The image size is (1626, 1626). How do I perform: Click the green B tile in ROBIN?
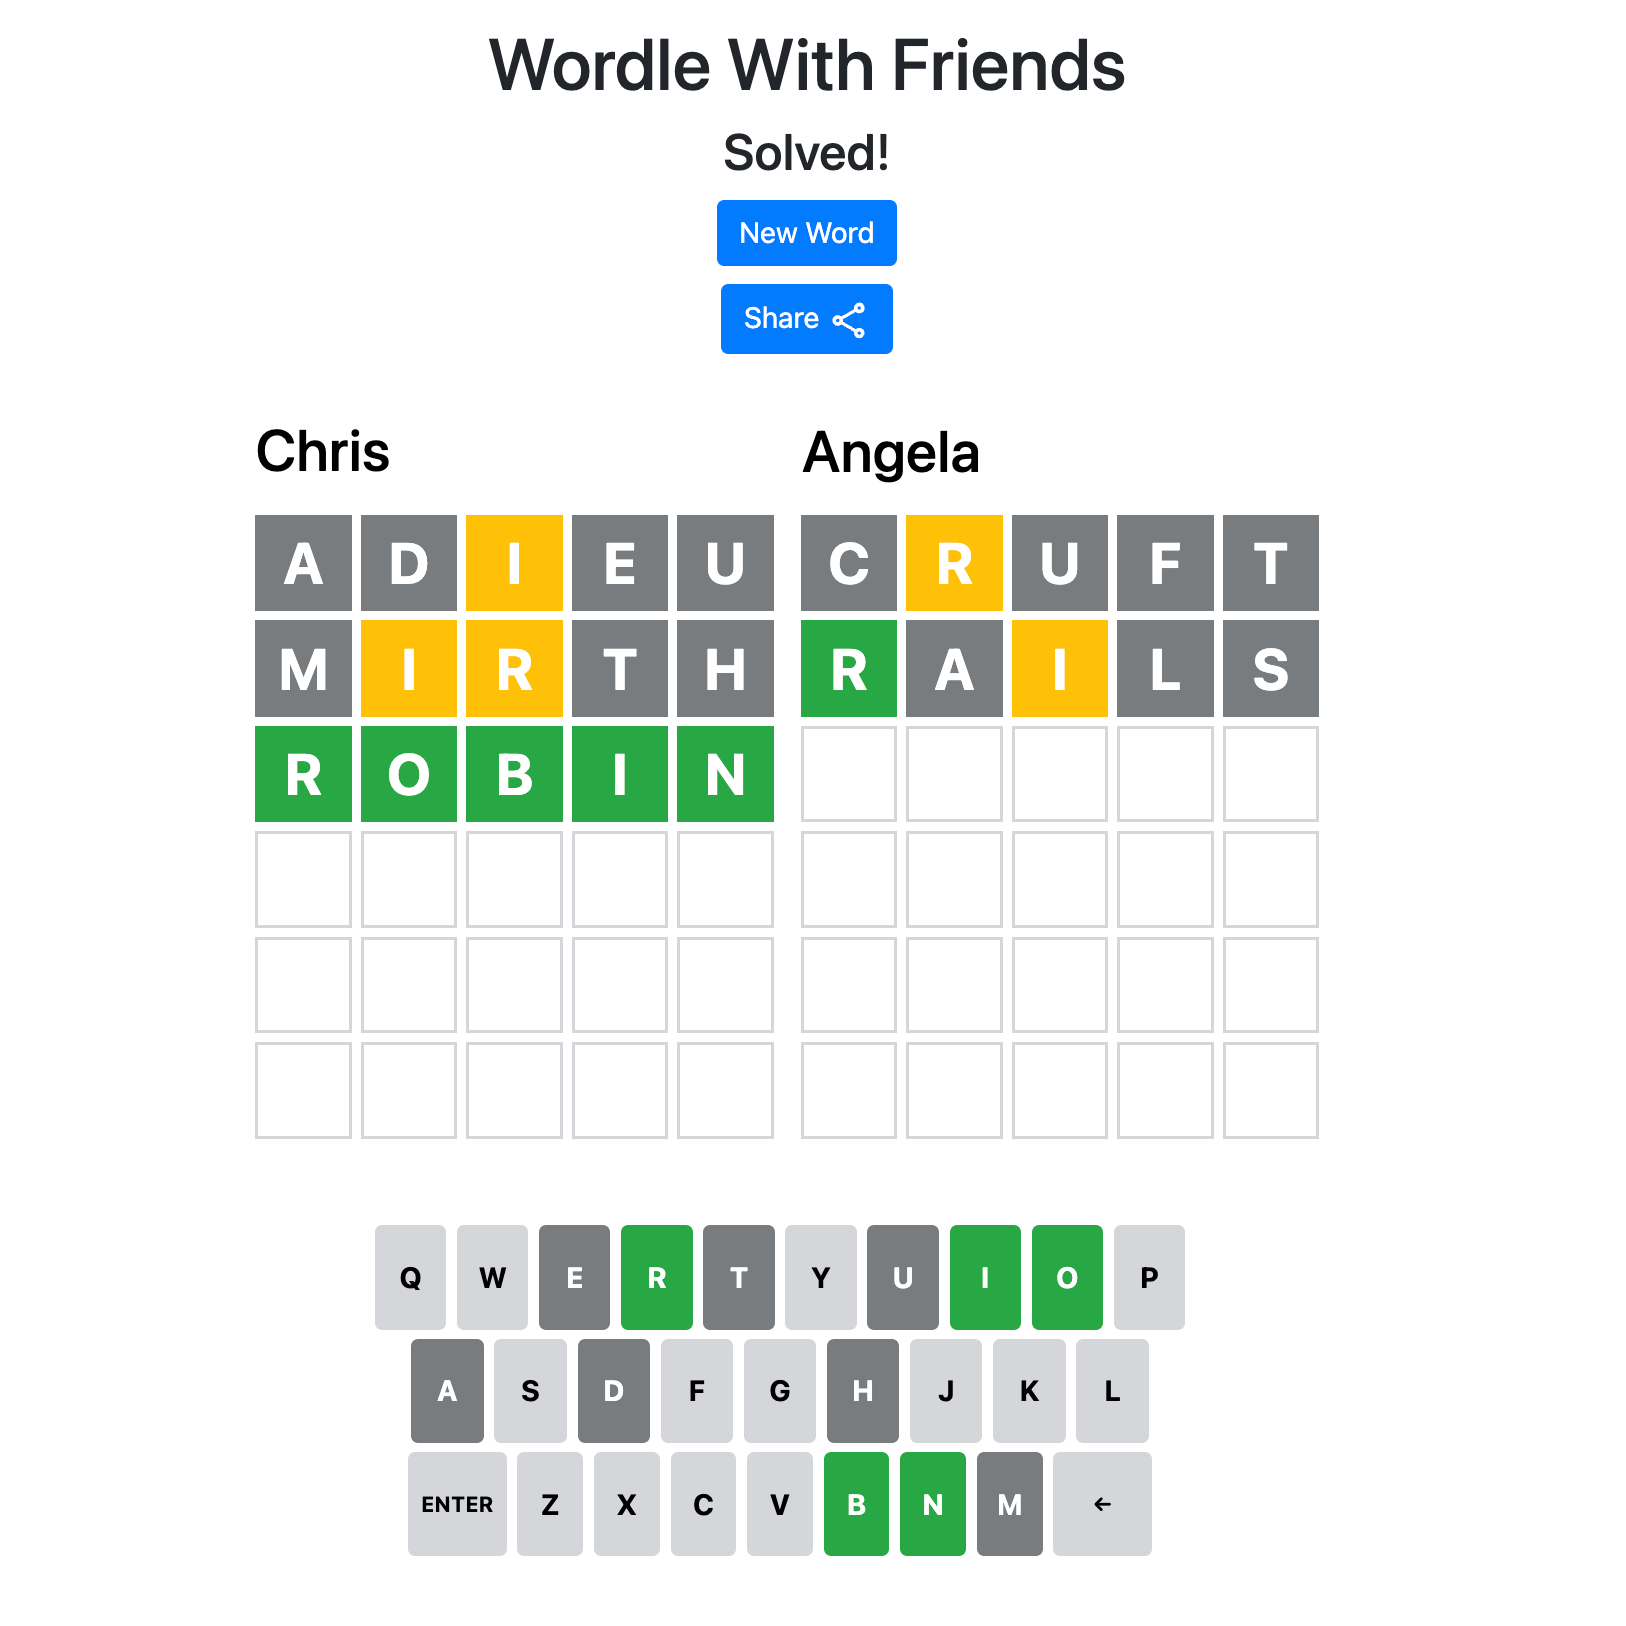pyautogui.click(x=514, y=774)
